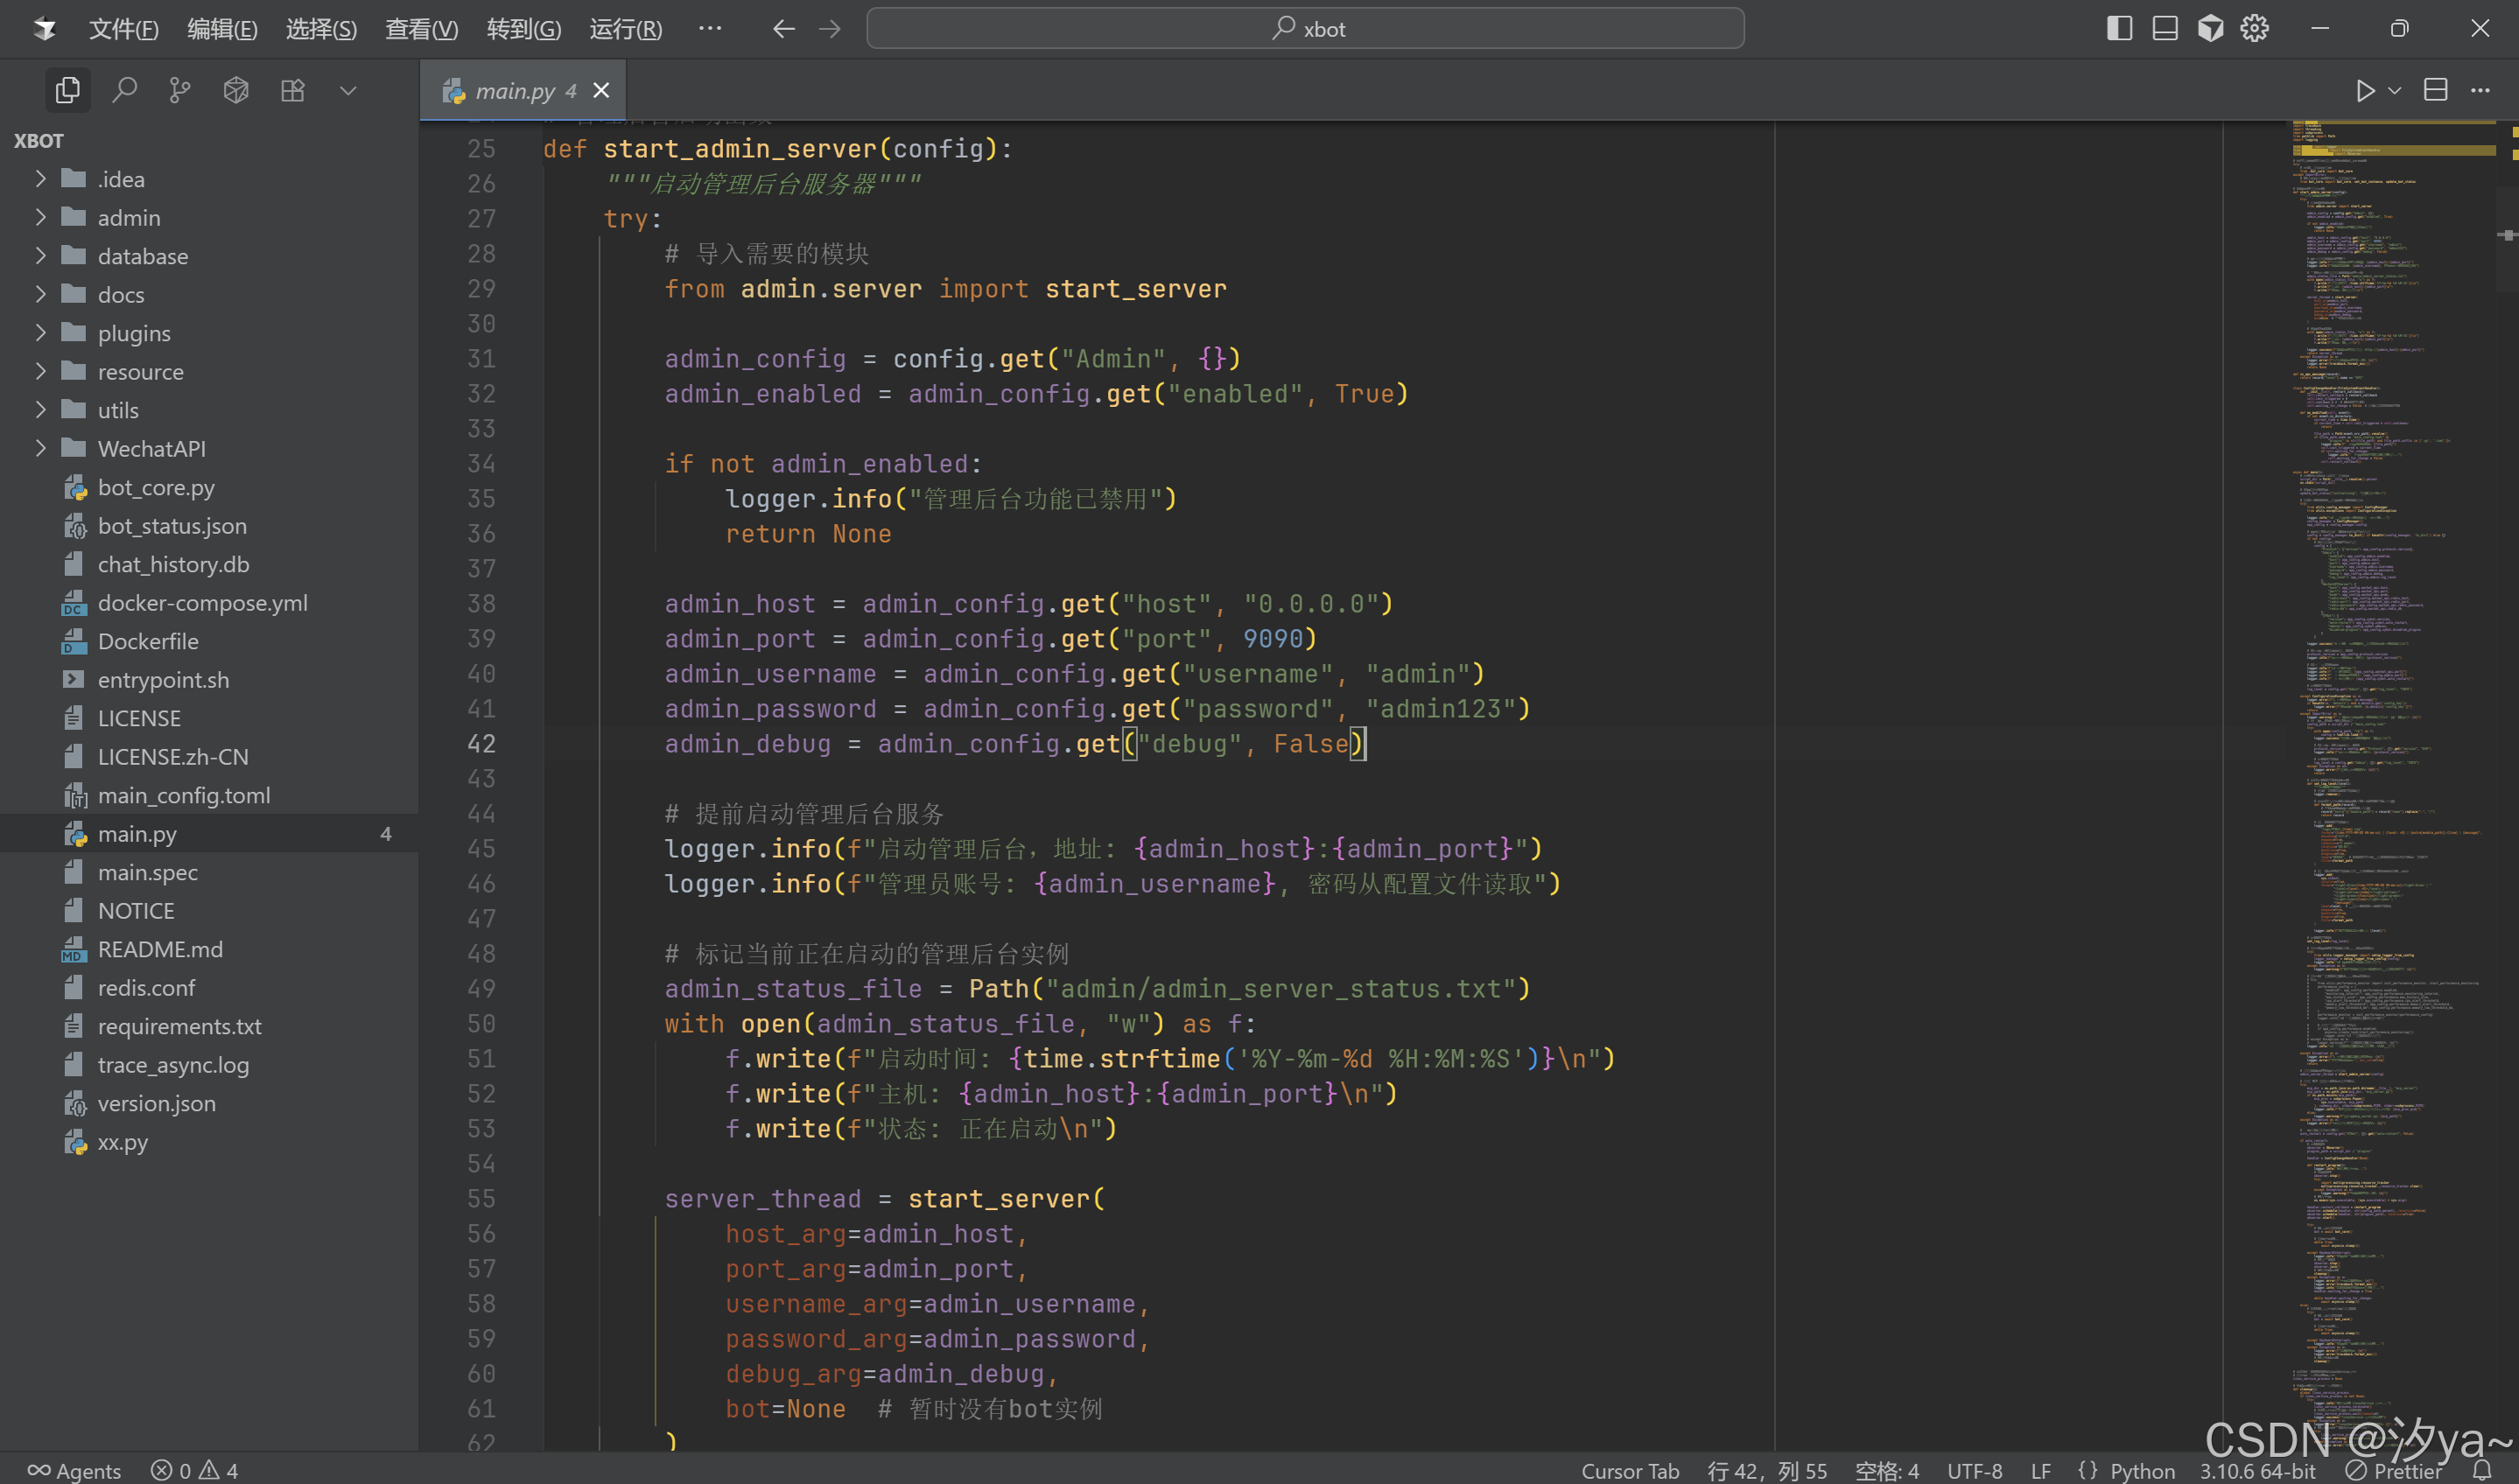Open the 转到(G) menu
Viewport: 2519px width, 1484px height.
tap(524, 29)
